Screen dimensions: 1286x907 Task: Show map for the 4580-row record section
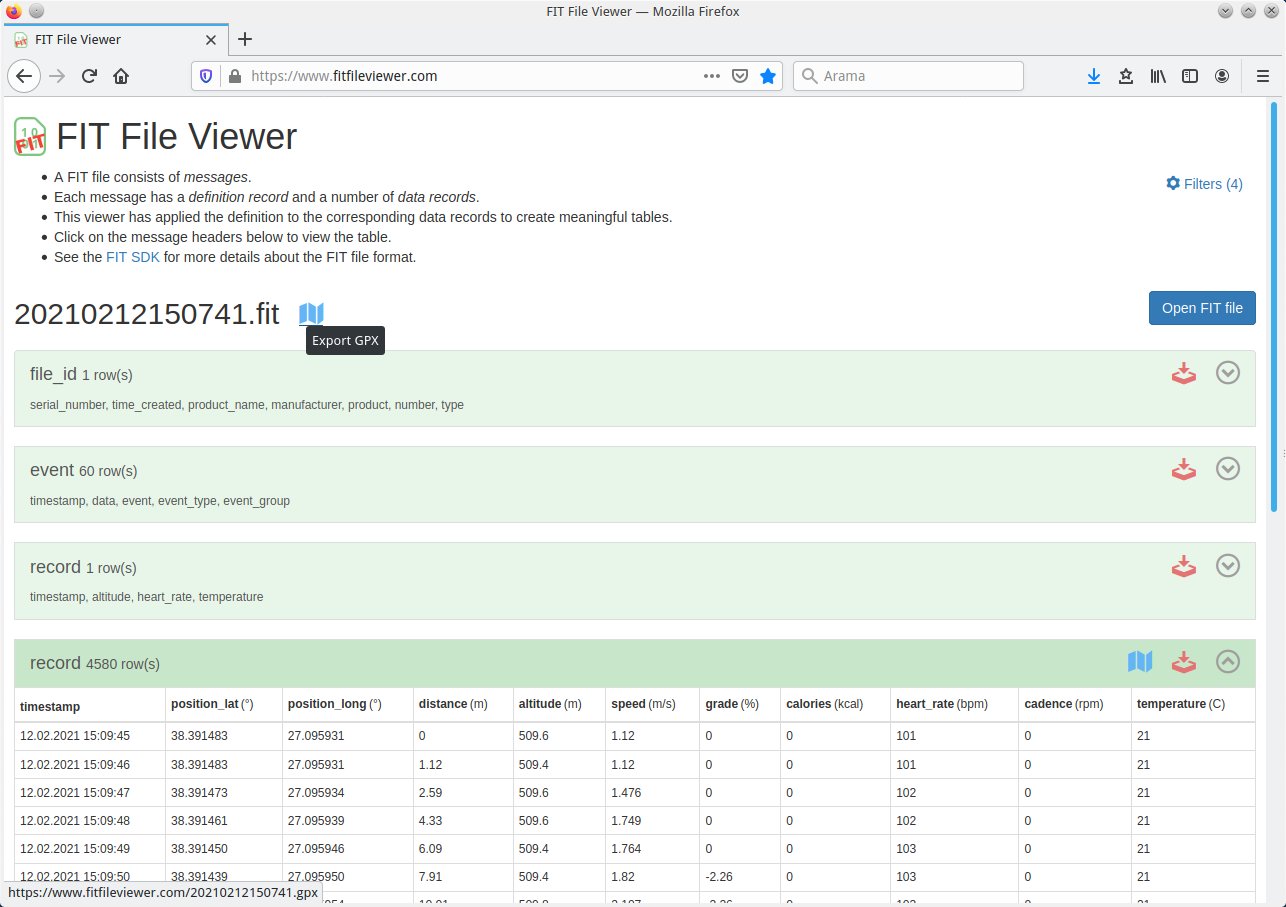[1140, 662]
